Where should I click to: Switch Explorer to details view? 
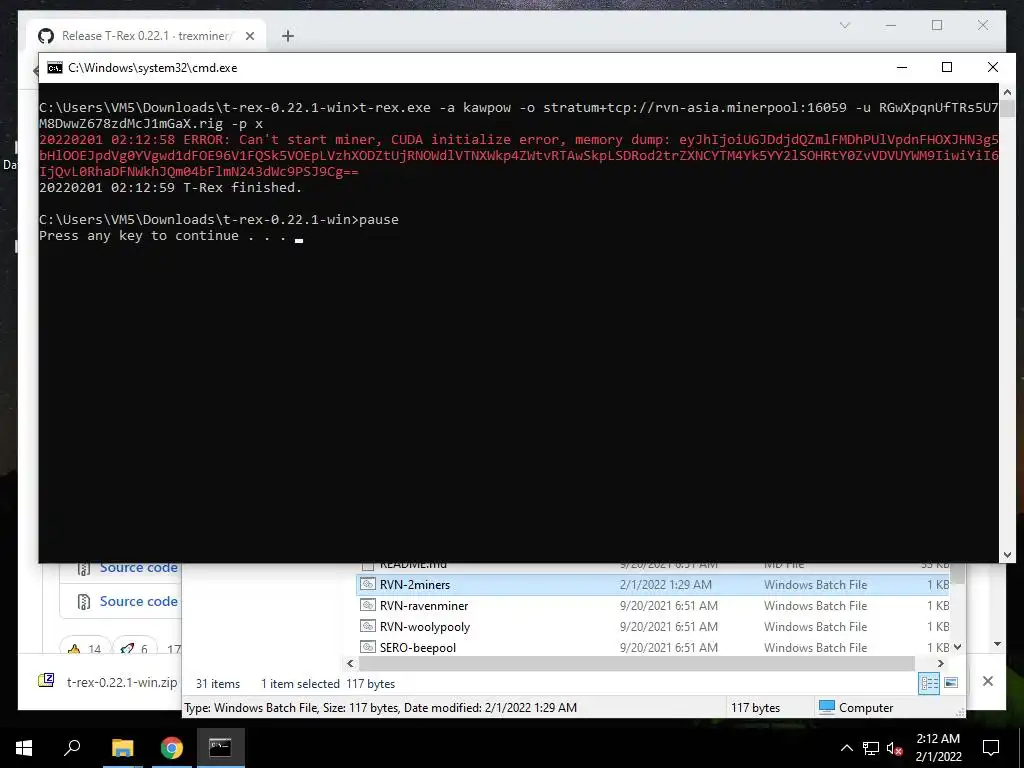point(929,683)
